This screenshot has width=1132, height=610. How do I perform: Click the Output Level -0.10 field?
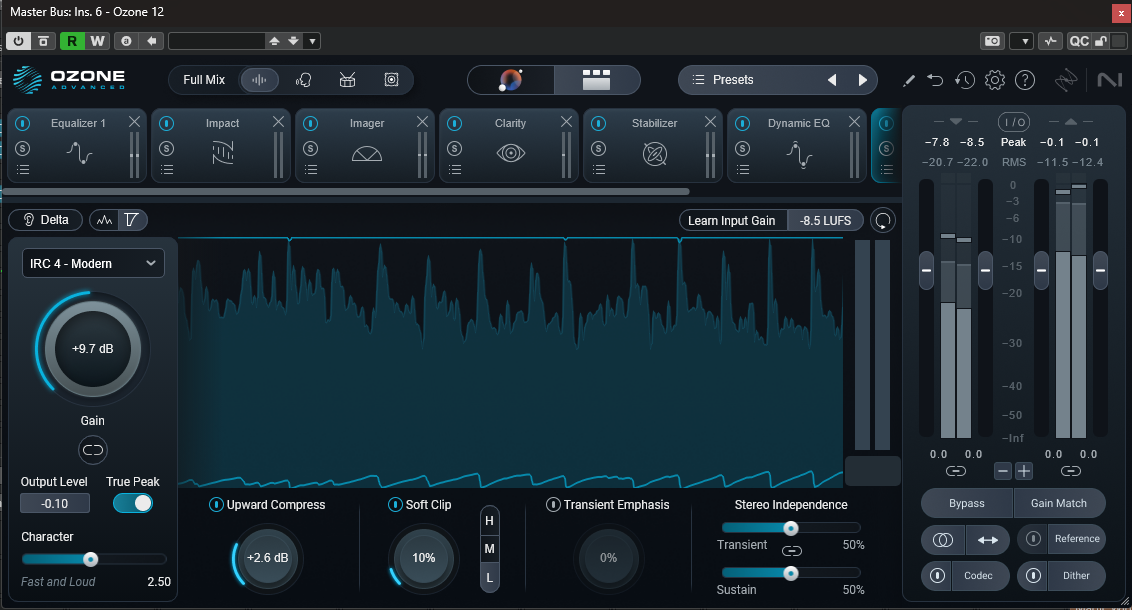pos(55,503)
